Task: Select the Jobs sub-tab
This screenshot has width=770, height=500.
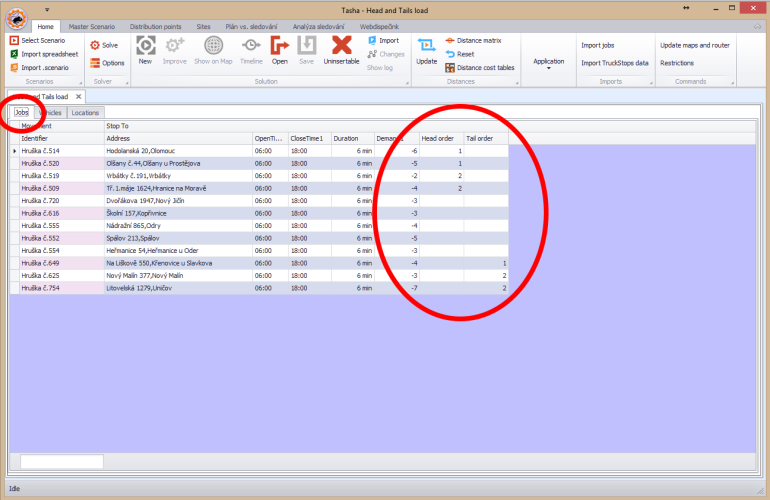Action: (22, 112)
